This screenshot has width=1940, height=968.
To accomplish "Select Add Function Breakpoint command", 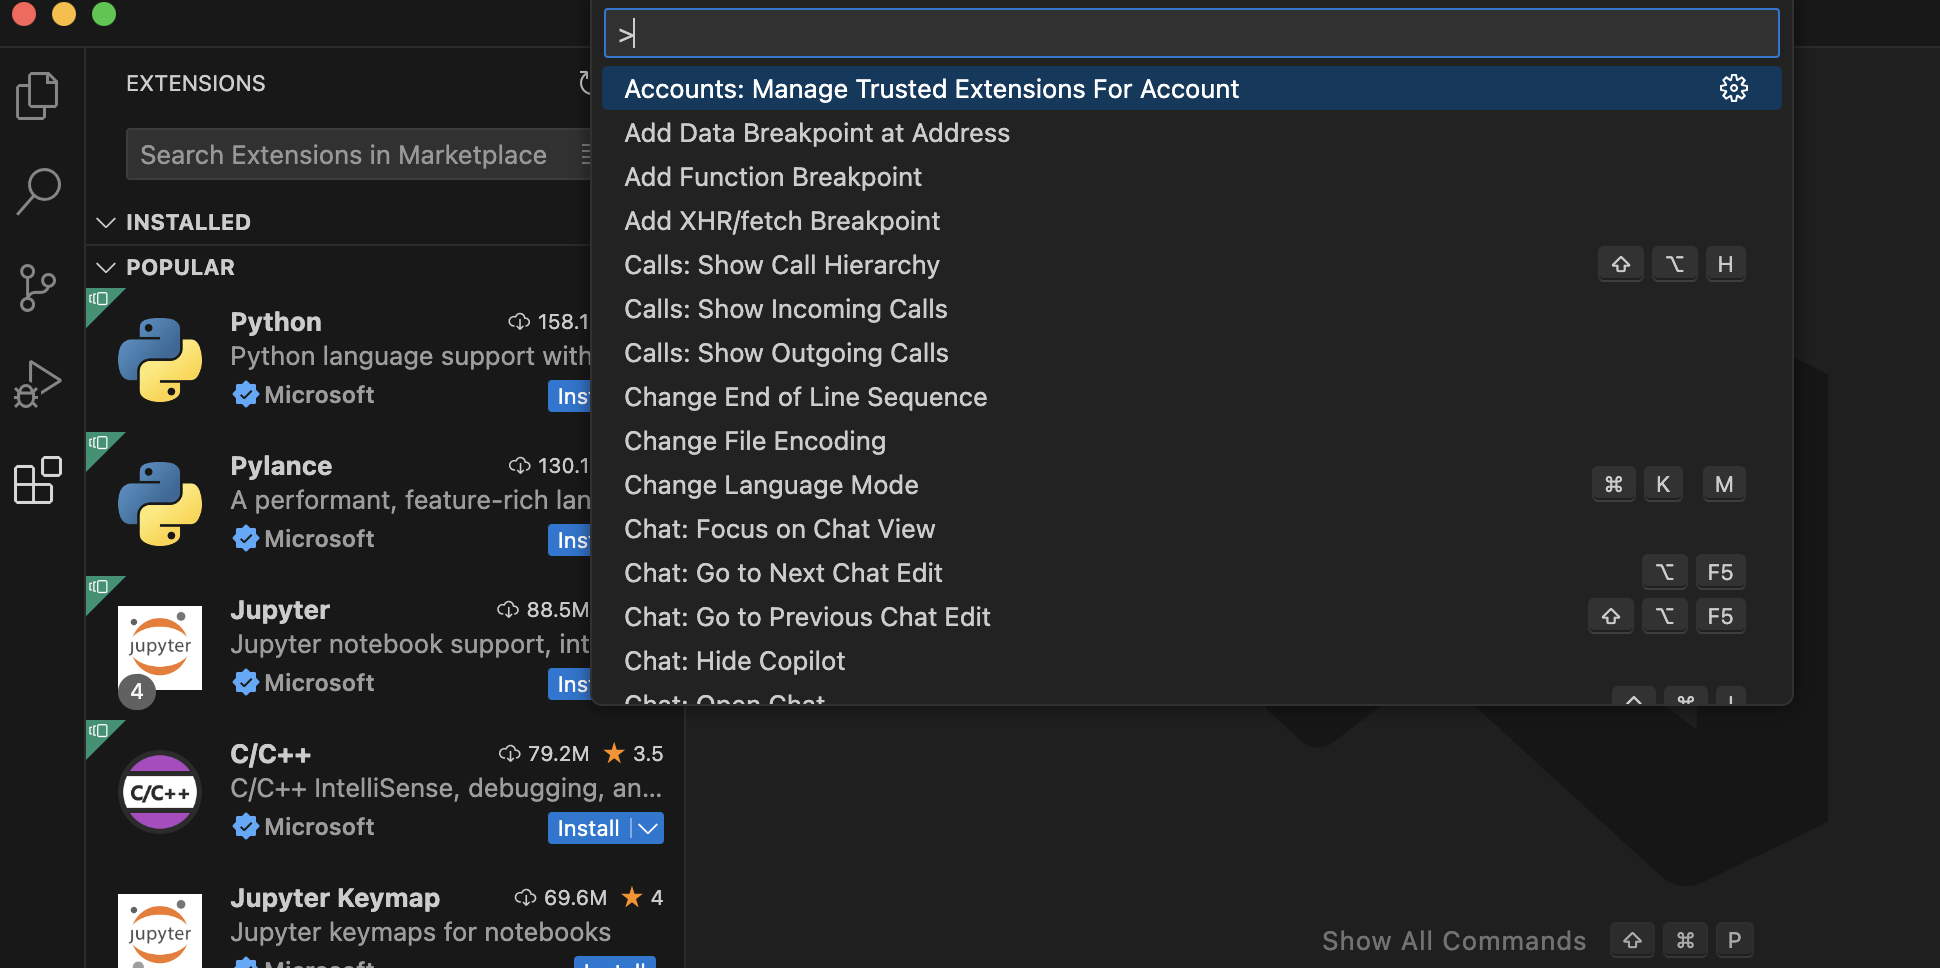I will click(1191, 176).
